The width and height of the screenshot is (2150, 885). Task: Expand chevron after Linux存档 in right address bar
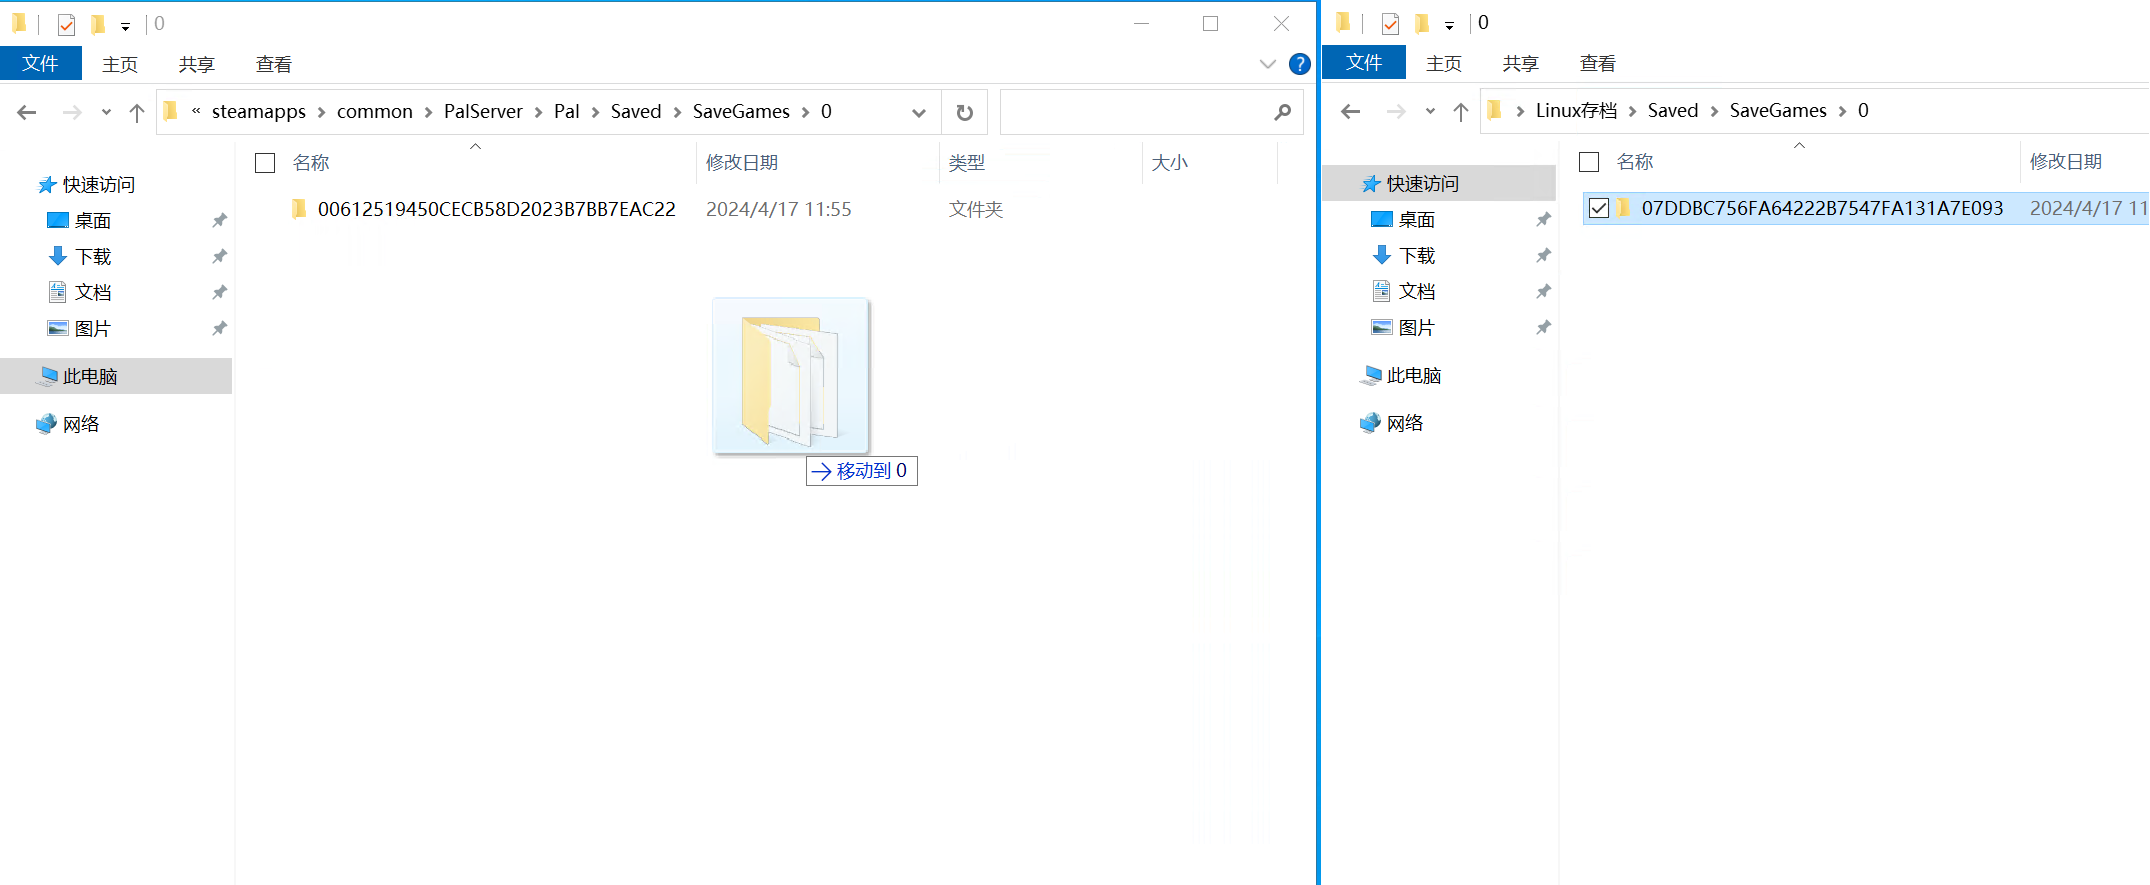point(1632,111)
